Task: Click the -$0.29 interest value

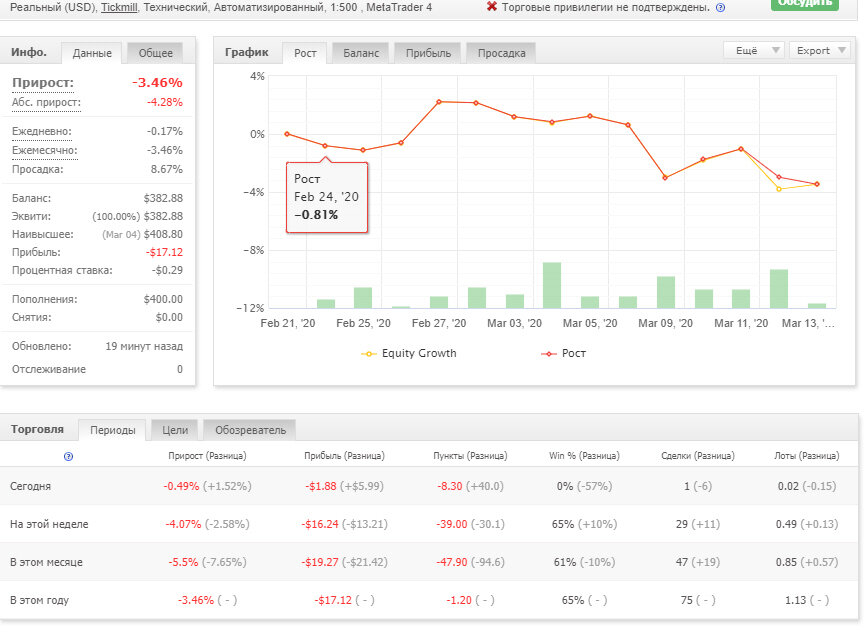Action: coord(168,270)
